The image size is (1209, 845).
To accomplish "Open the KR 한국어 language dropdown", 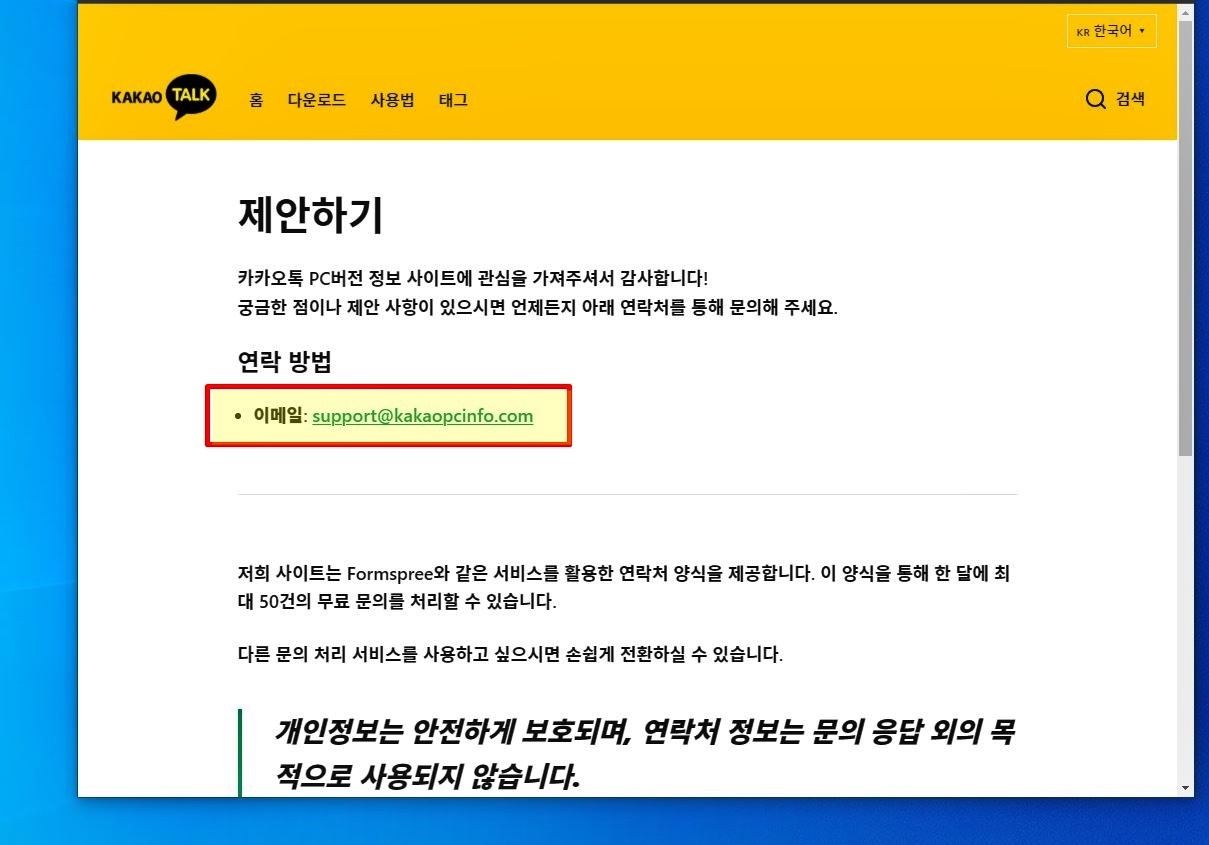I will pyautogui.click(x=1112, y=31).
